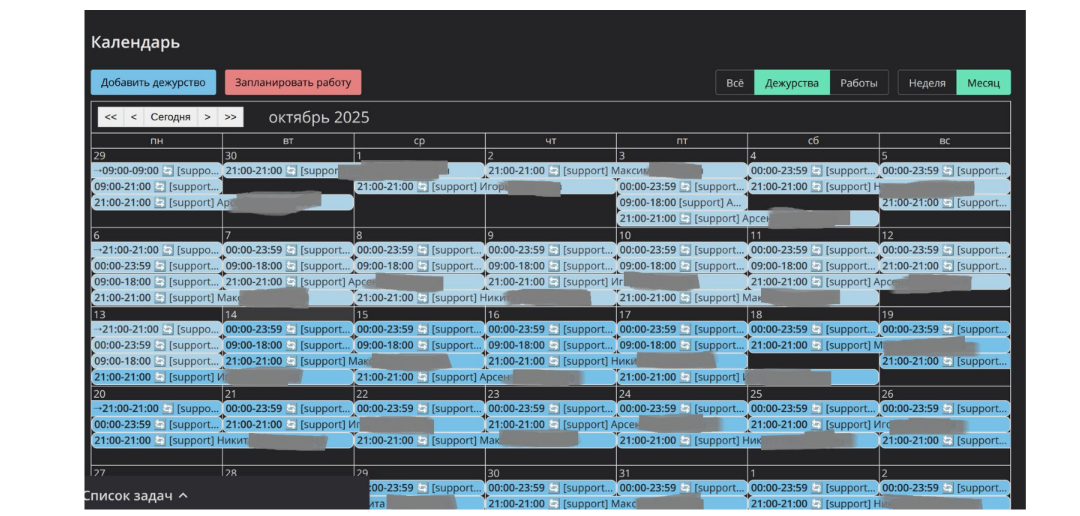Open 21:00-21:00 Ники... event starting on day 8
The image size is (1080, 516).
pos(485,298)
